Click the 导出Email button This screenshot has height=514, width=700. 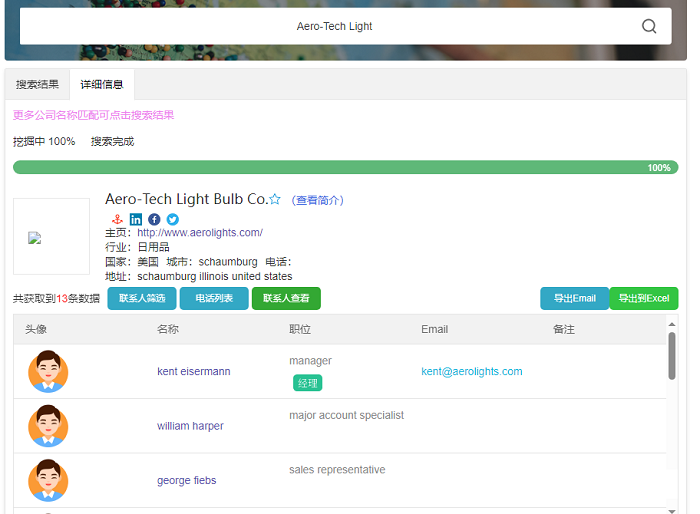tap(575, 298)
